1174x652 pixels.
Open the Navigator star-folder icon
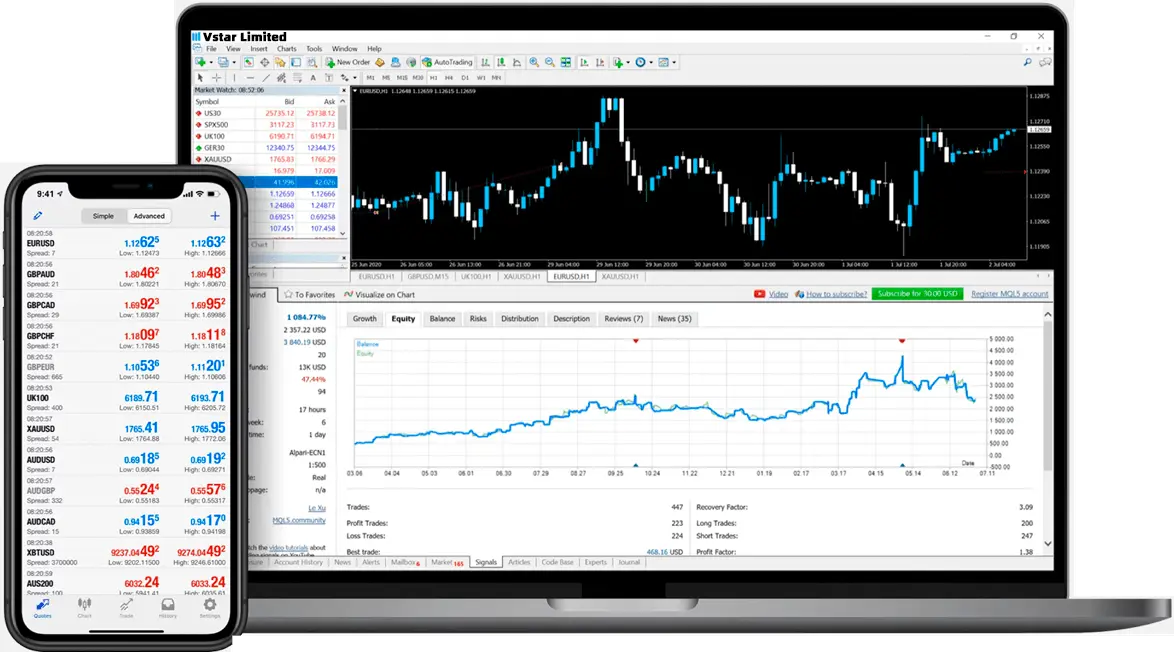pos(280,62)
